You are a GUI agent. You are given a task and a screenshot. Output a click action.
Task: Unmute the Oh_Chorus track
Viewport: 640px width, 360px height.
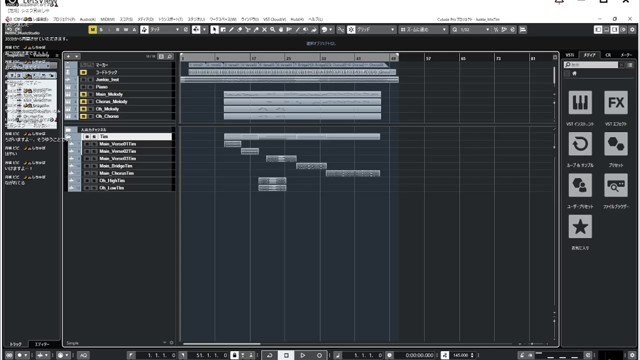[83, 116]
